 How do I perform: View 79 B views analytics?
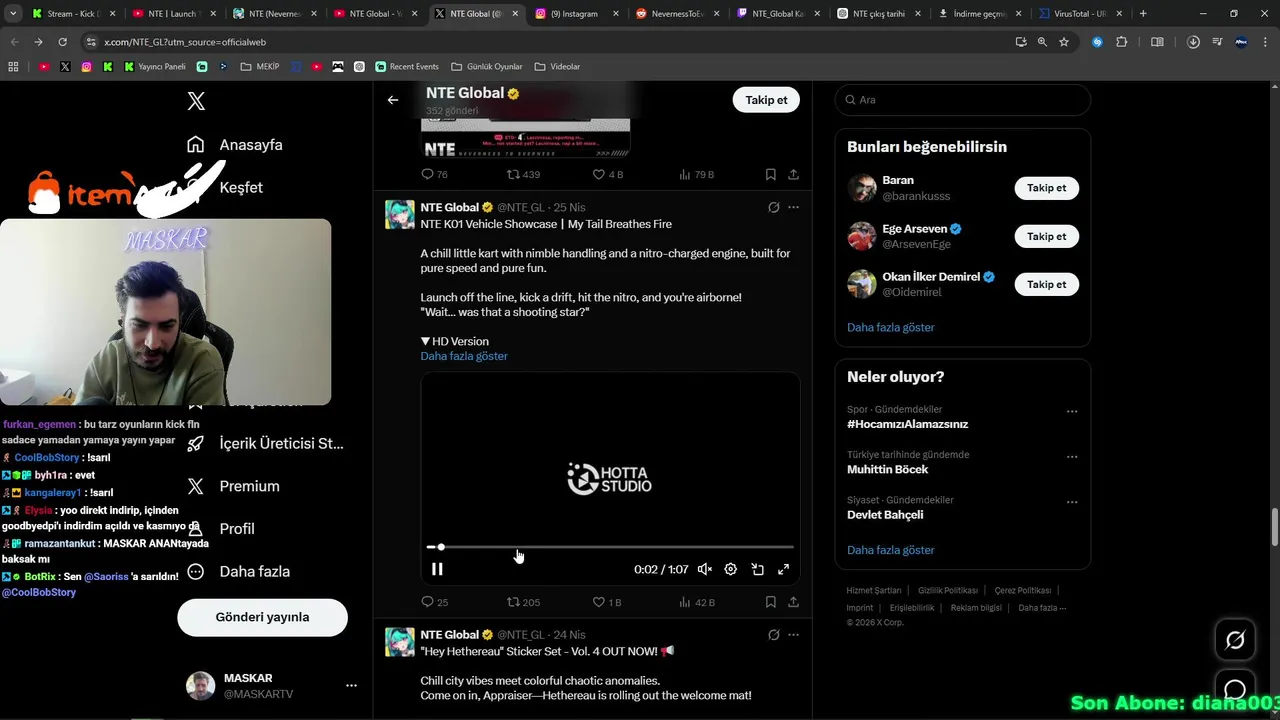(x=697, y=174)
